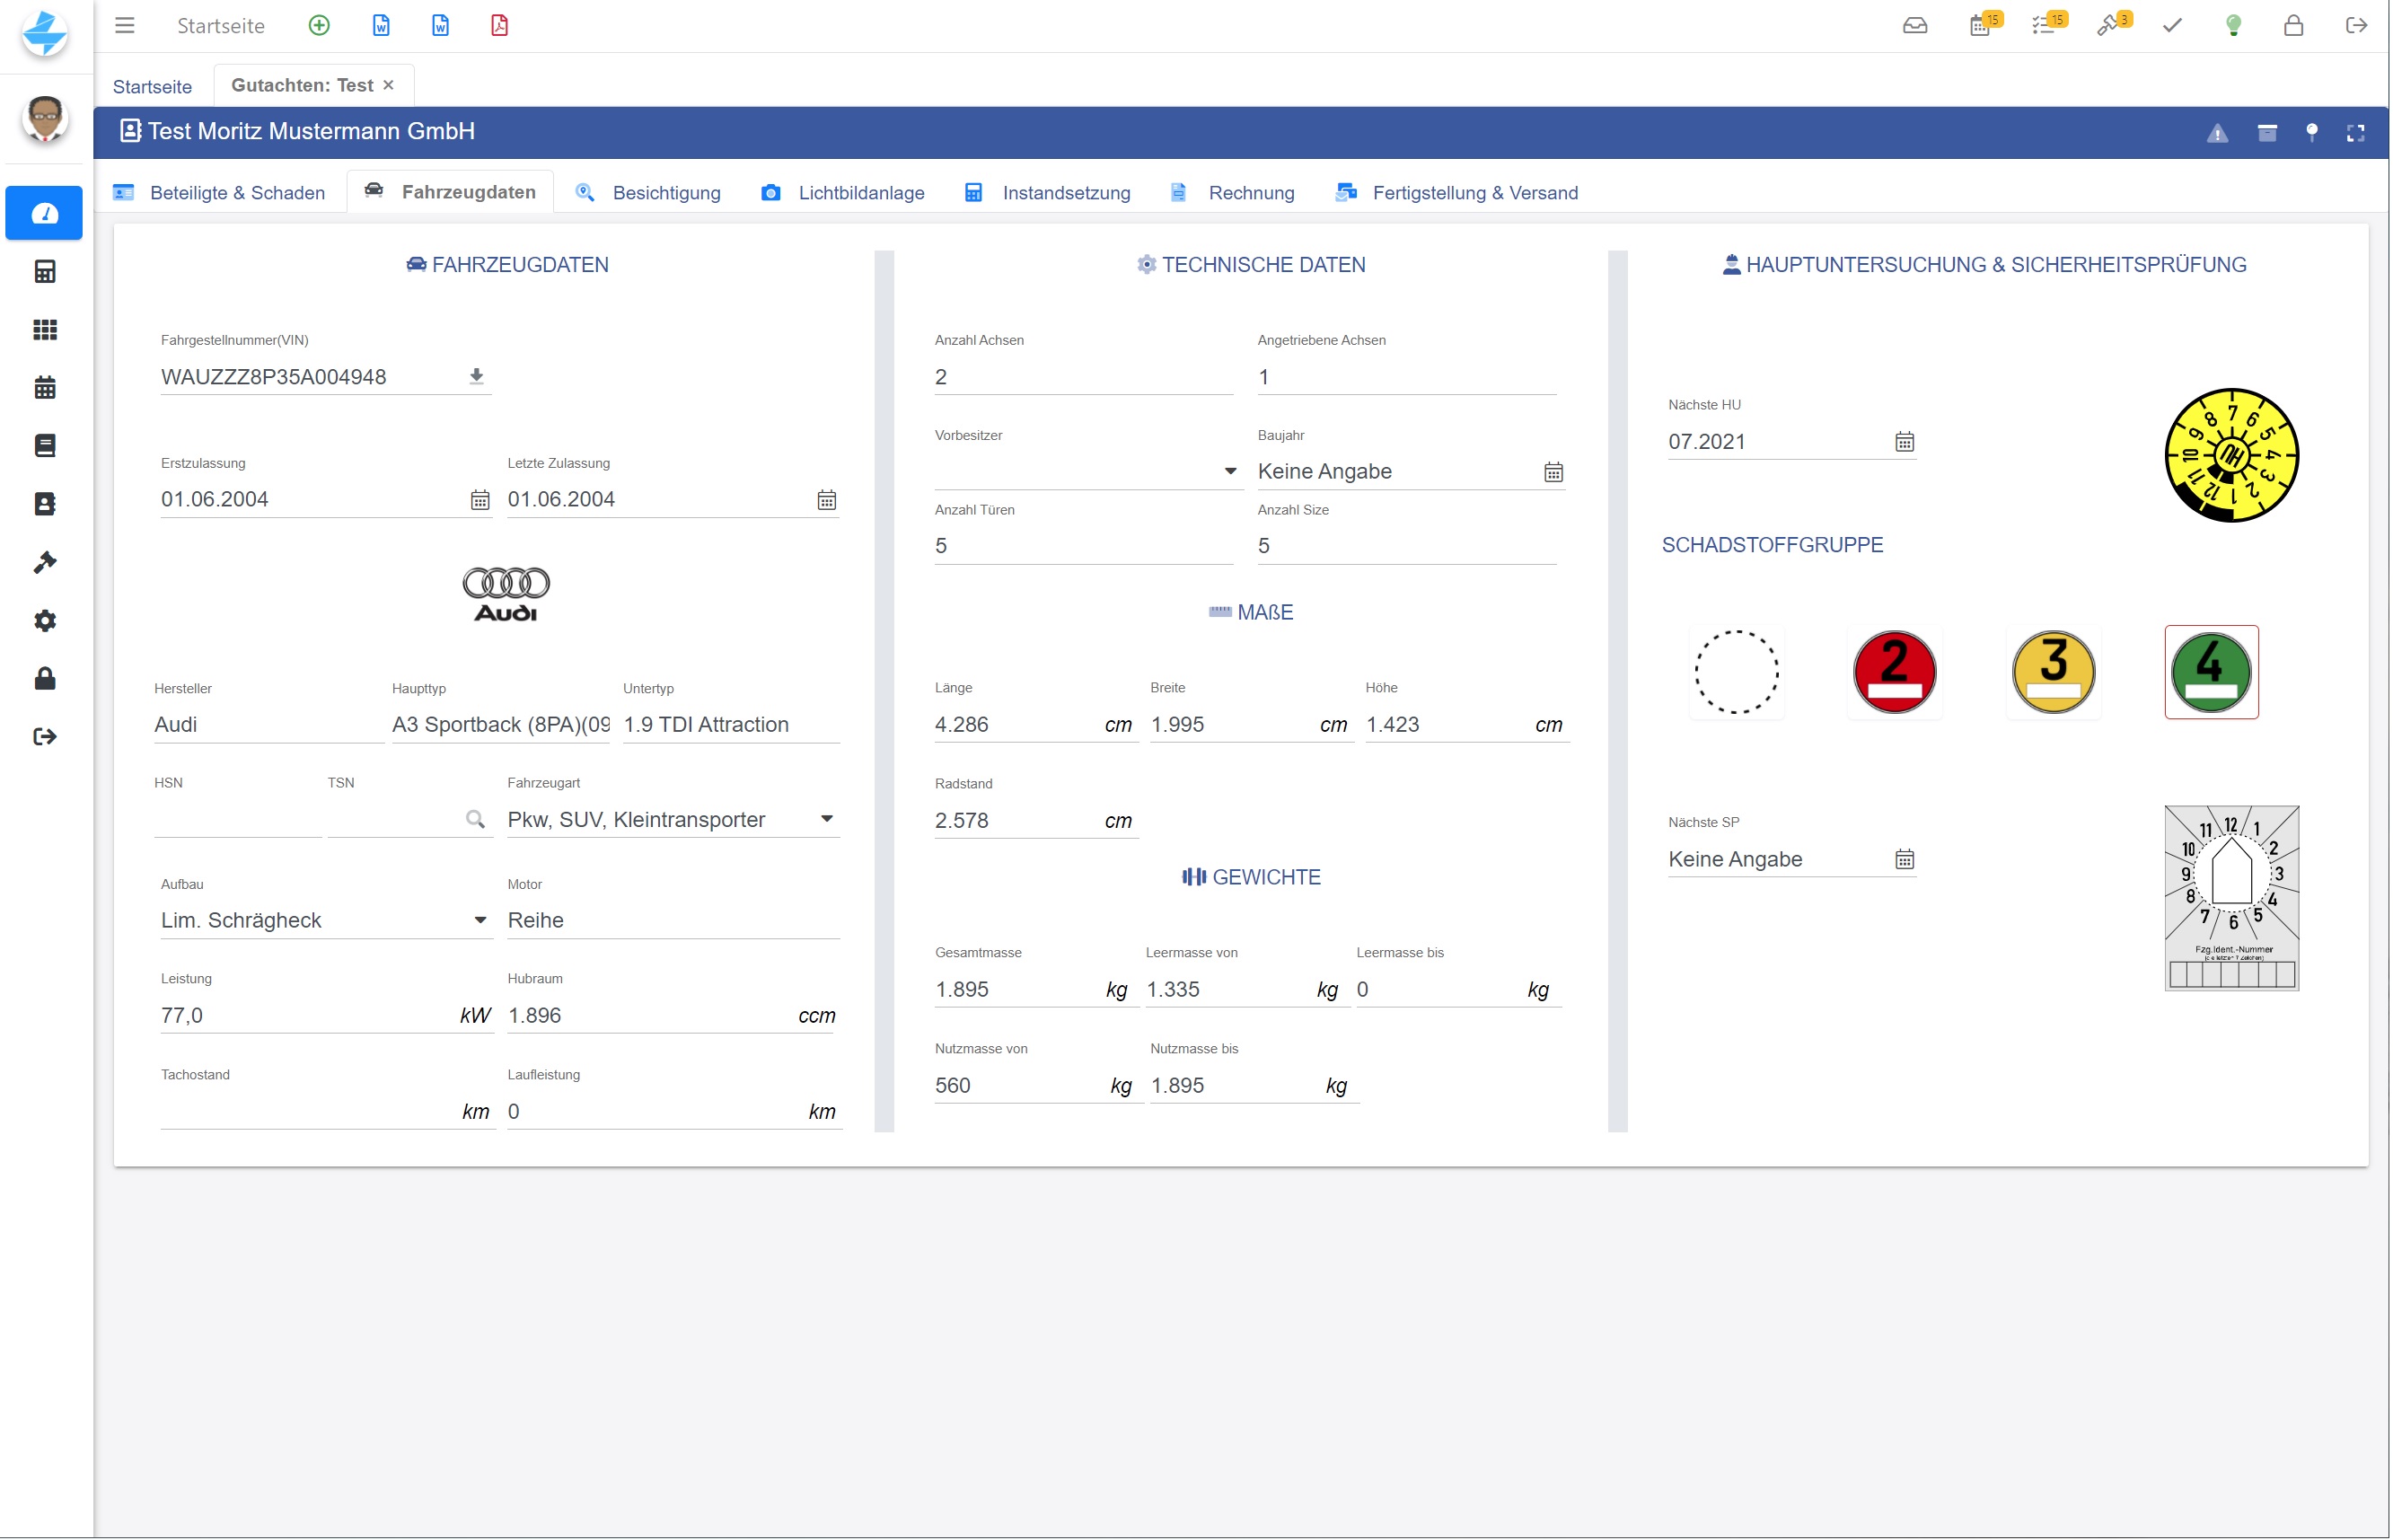Click the user avatar in sidebar
This screenshot has height=1540, width=2393.
[44, 119]
